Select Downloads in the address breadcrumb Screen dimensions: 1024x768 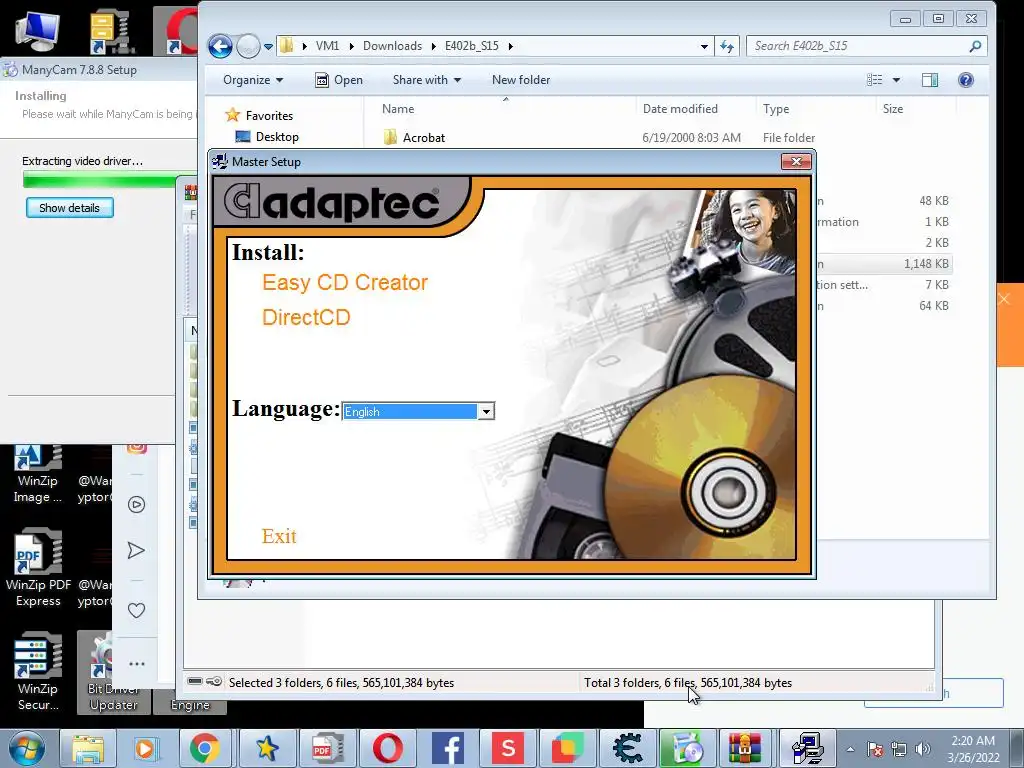[x=392, y=46]
